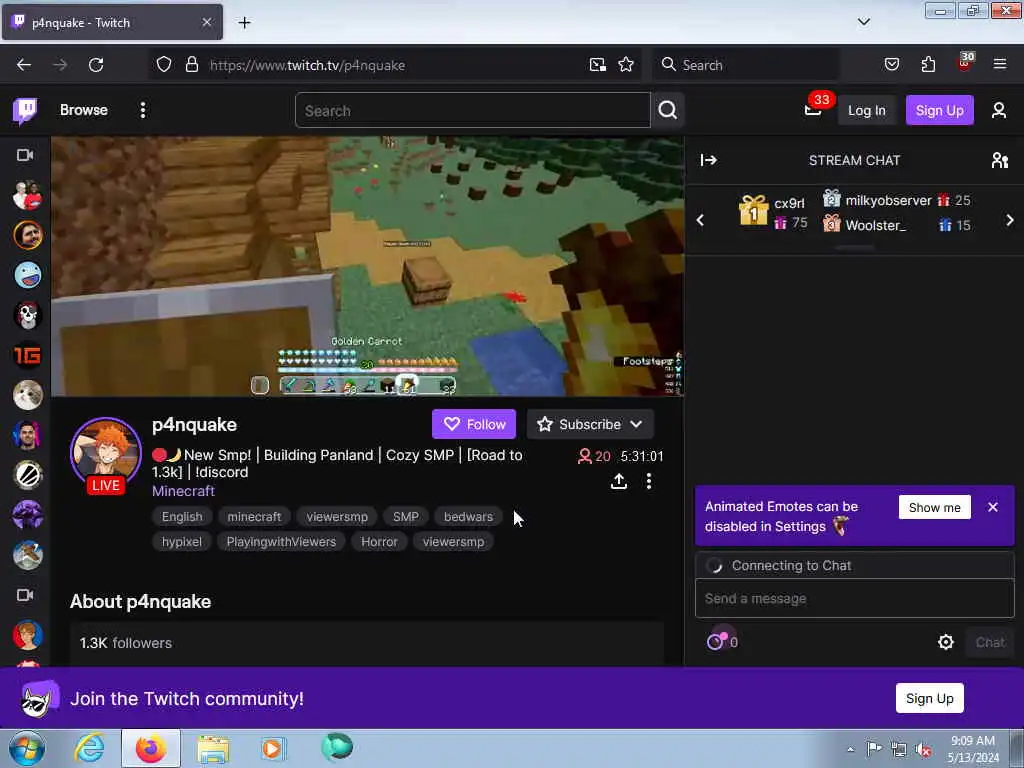Share the stream via share icon

(x=618, y=481)
